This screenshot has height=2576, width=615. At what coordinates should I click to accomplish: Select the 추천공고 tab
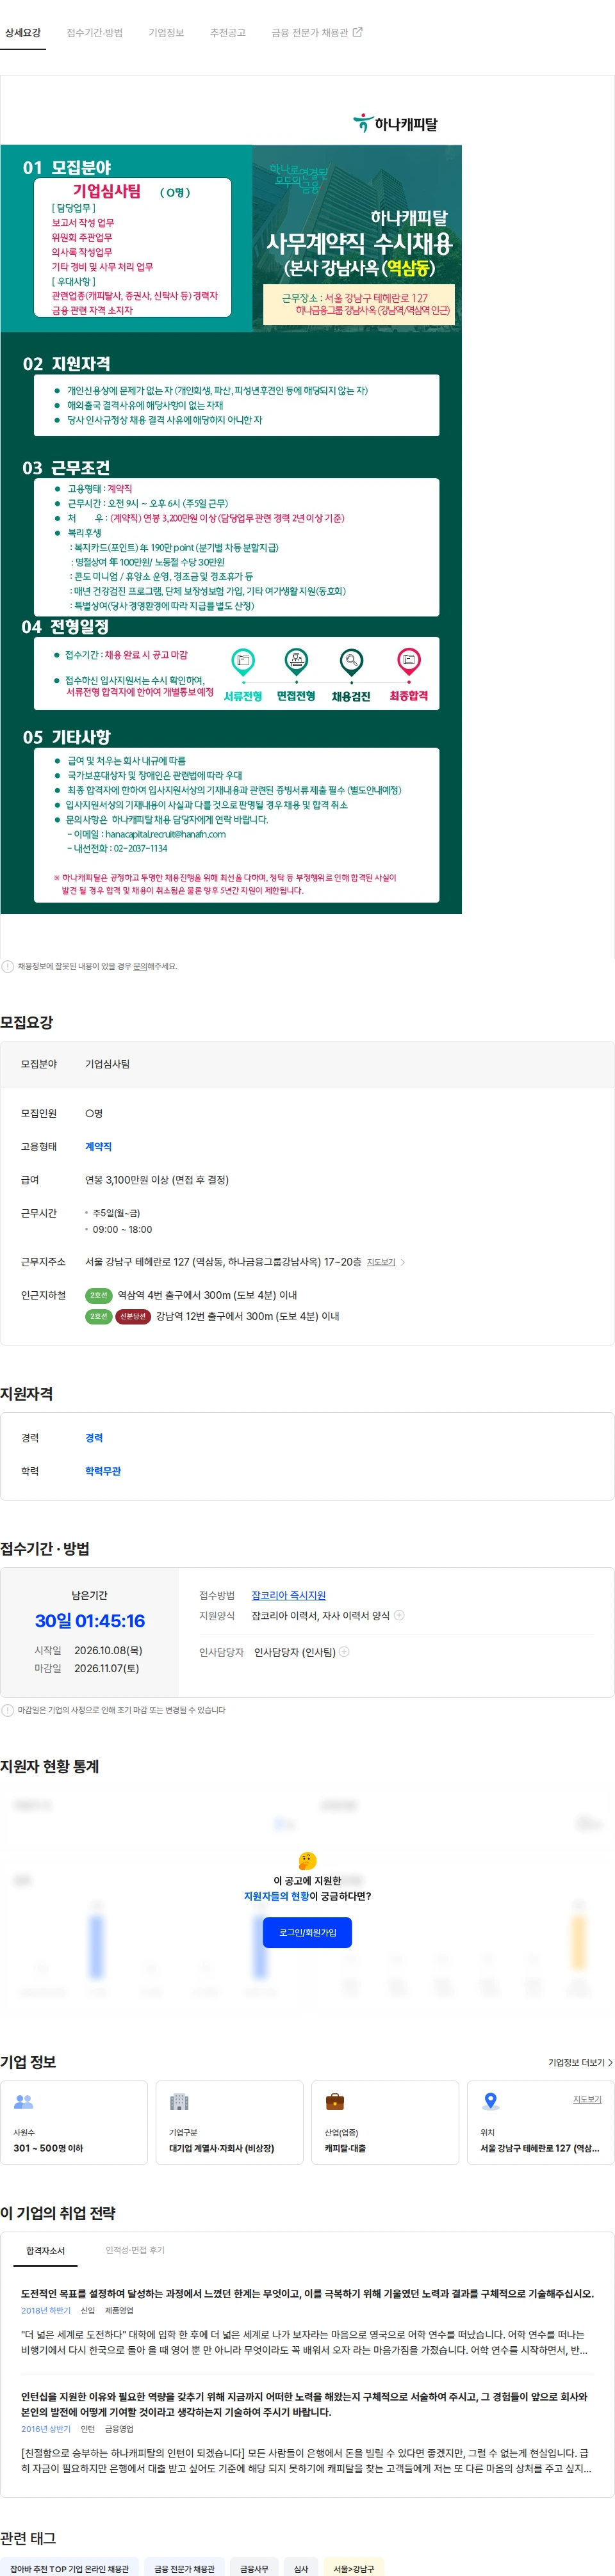click(x=228, y=33)
